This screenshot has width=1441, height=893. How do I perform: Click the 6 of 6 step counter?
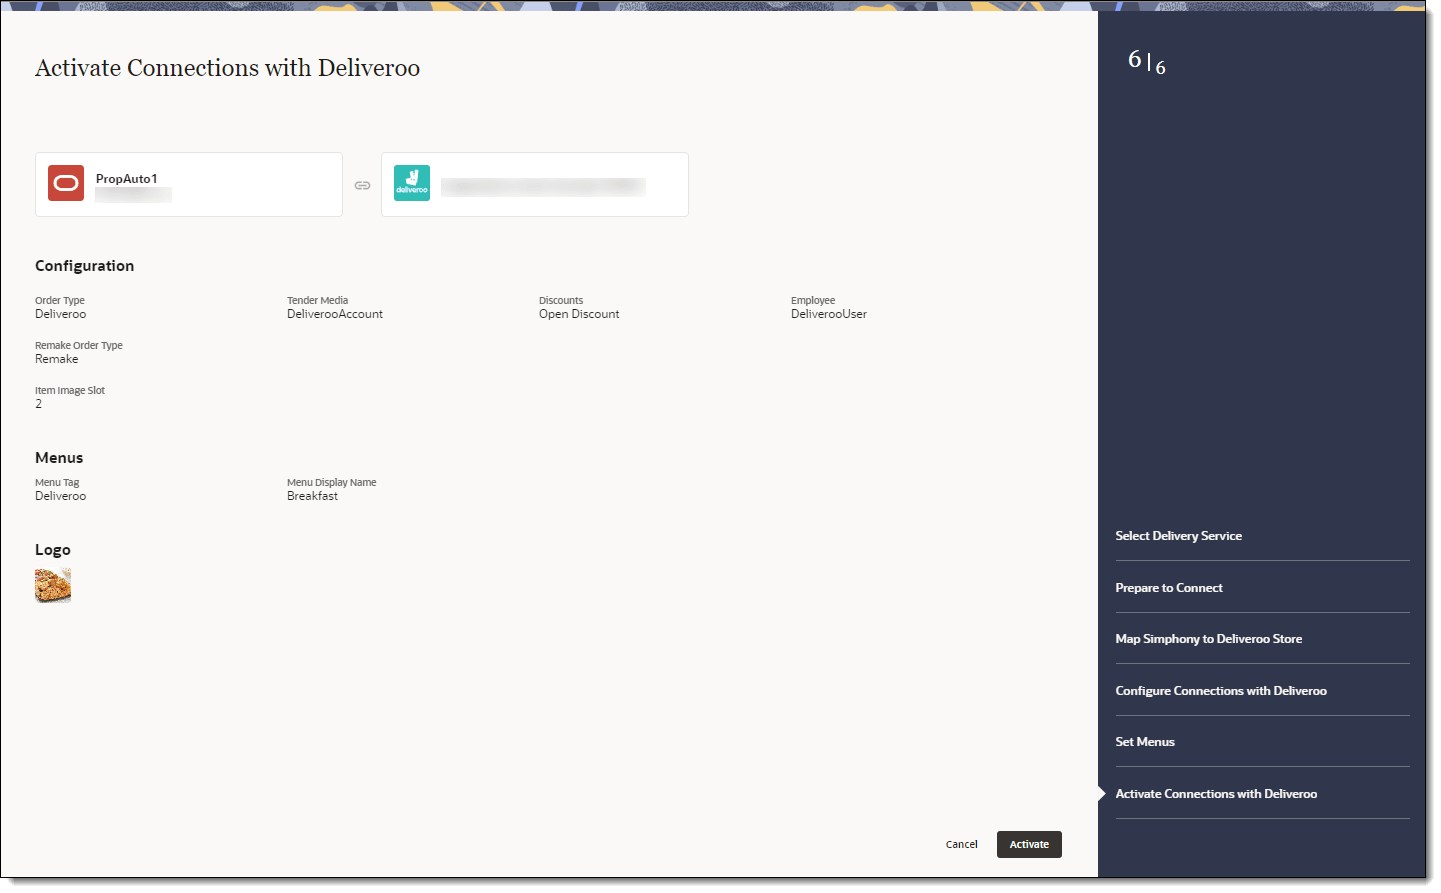click(1147, 62)
